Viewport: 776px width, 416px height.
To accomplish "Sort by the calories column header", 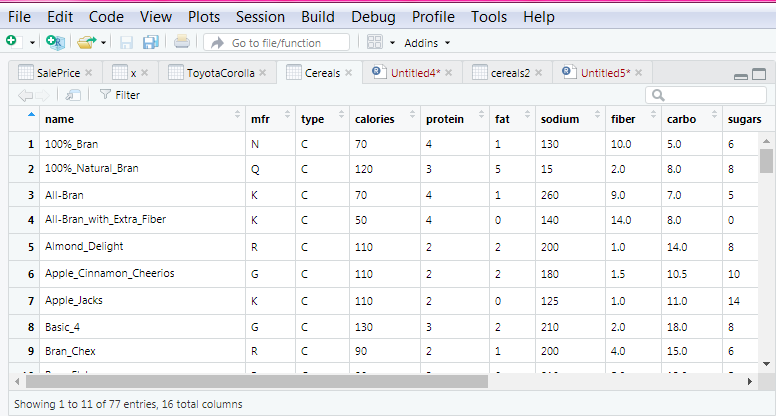I will [x=385, y=119].
